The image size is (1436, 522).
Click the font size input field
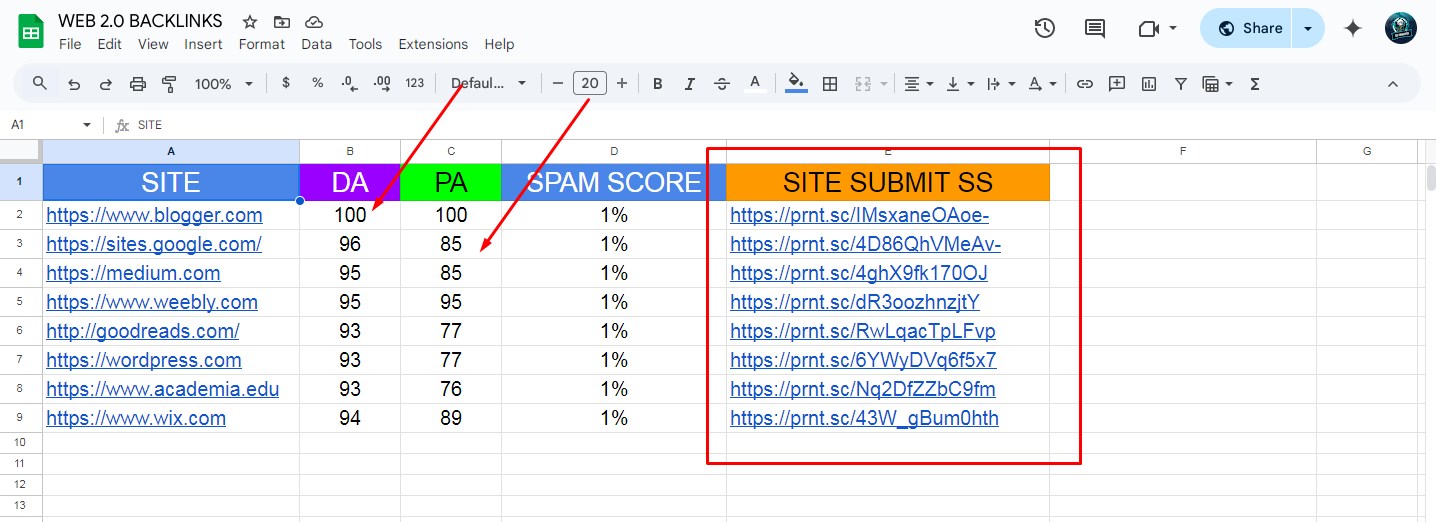coord(590,84)
